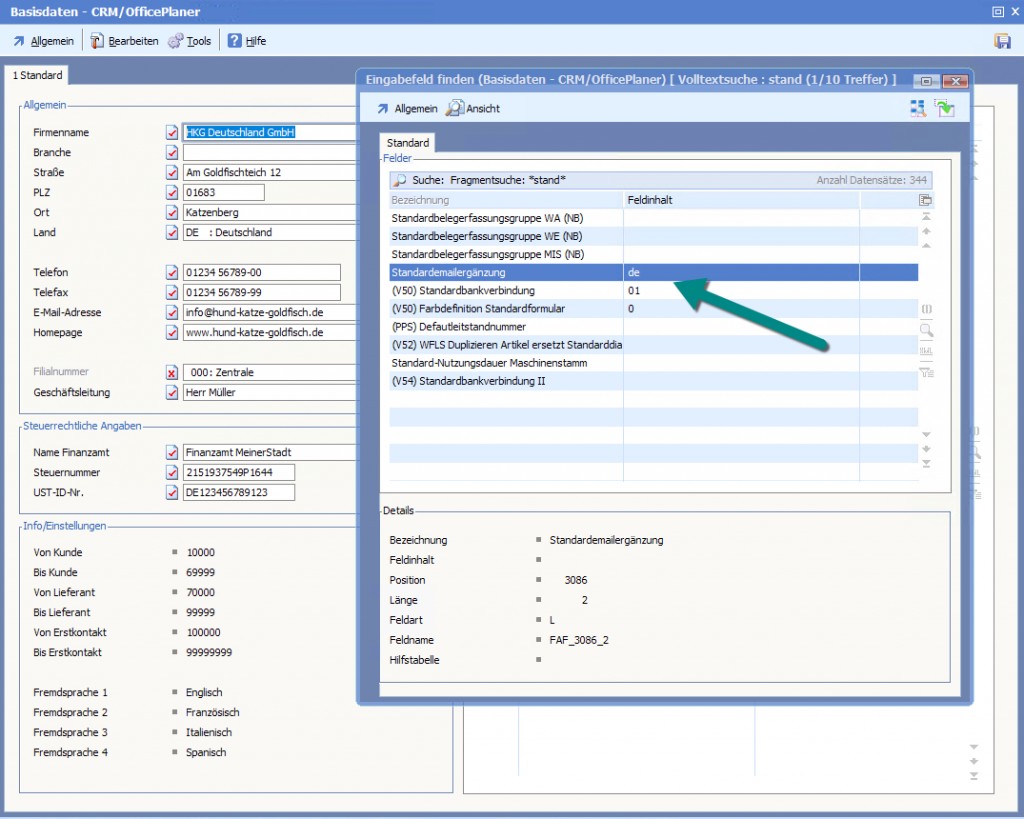Viewport: 1024px width, 819px height.
Task: Open the Allgemein menu in search dialog
Action: click(x=406, y=108)
